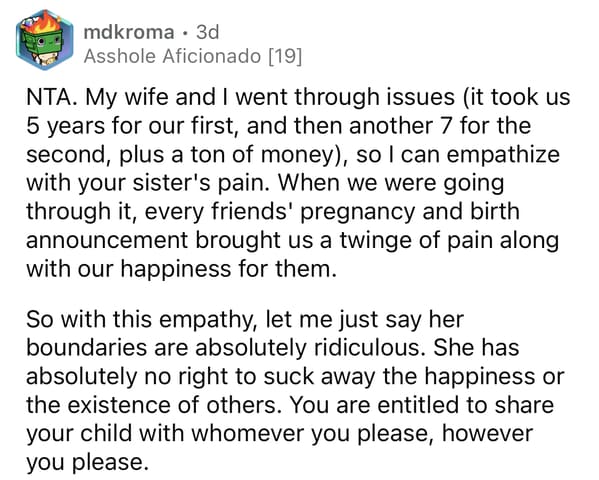Tap the line mentioning 5 years for our first
This screenshot has height=480, width=599.
278,126
